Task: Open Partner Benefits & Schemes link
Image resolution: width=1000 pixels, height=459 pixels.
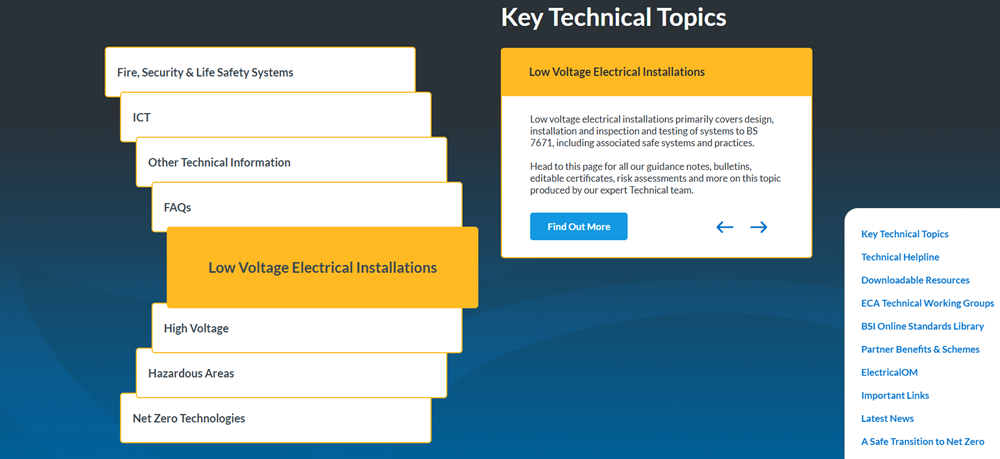Action: click(x=920, y=349)
